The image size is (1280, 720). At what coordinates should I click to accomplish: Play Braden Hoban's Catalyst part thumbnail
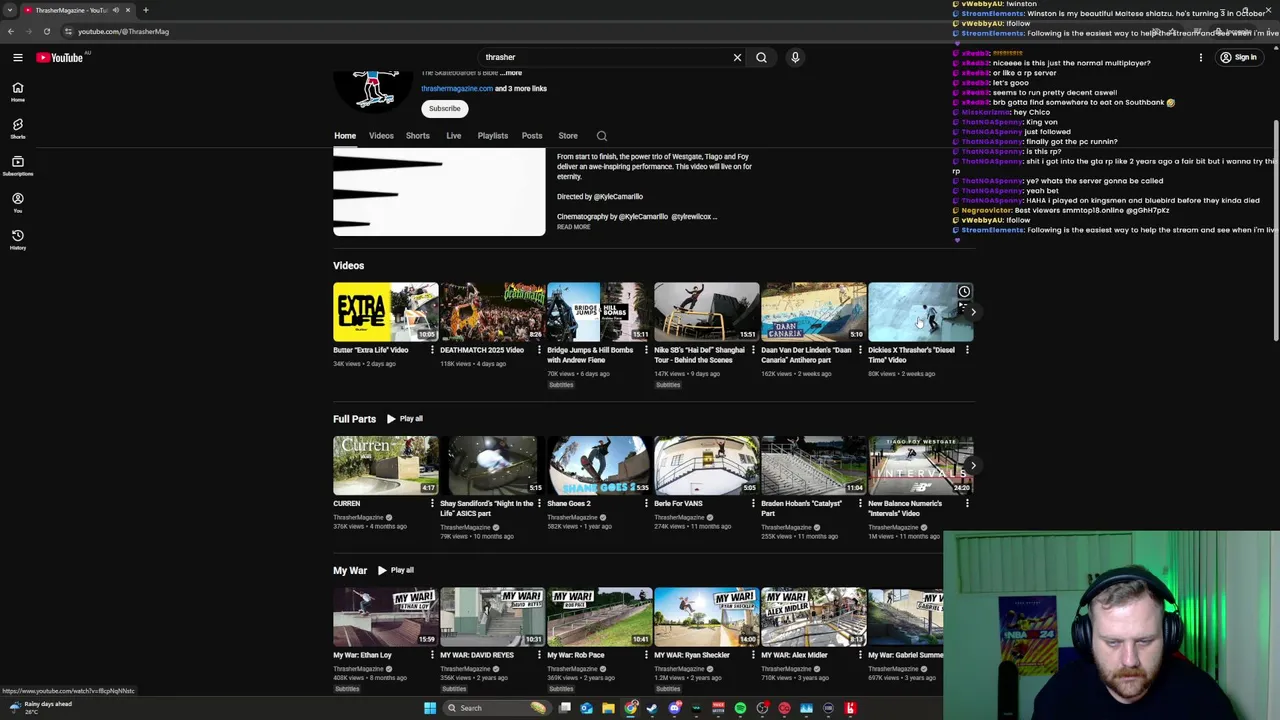tap(814, 465)
